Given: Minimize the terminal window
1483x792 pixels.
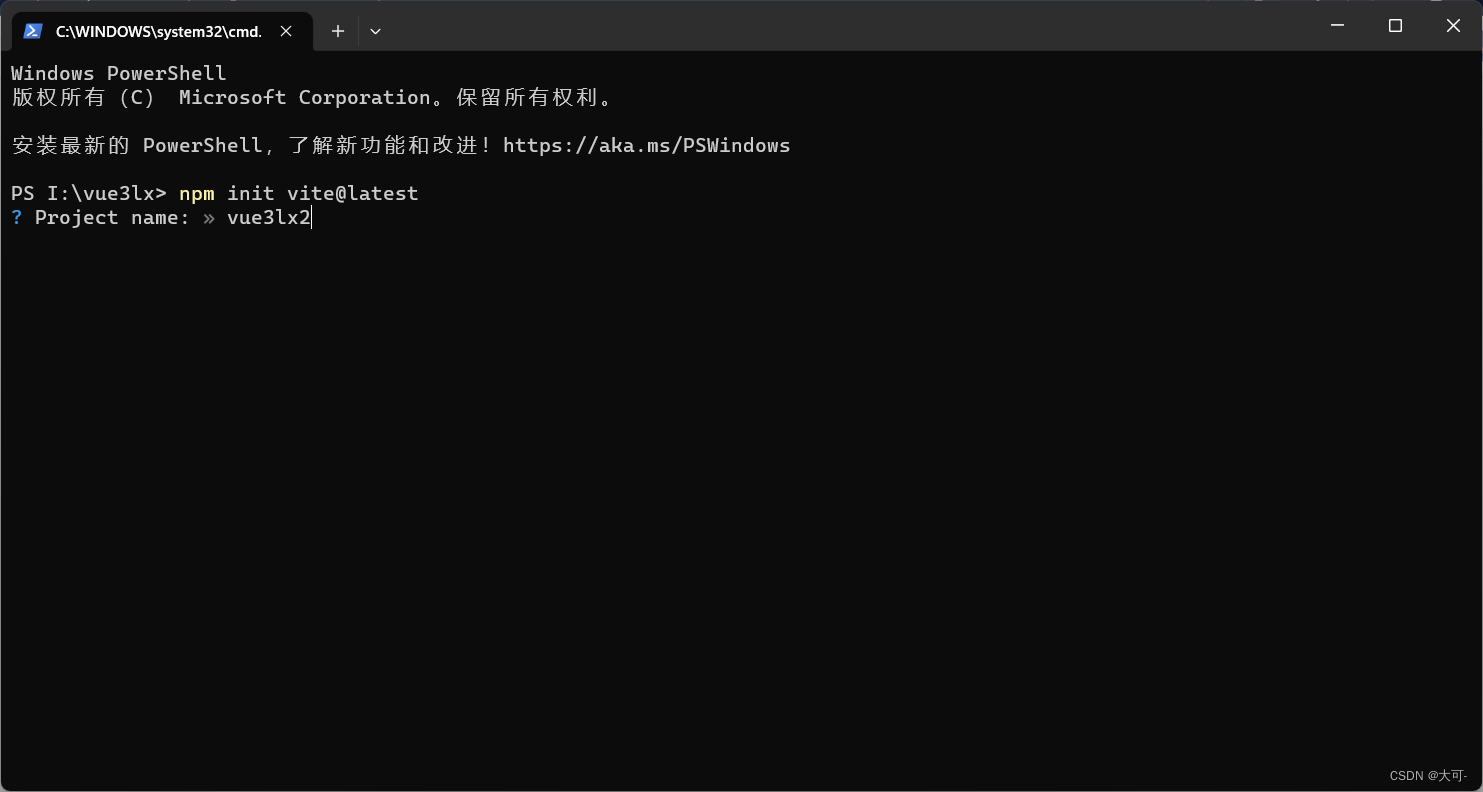Looking at the screenshot, I should pos(1337,26).
